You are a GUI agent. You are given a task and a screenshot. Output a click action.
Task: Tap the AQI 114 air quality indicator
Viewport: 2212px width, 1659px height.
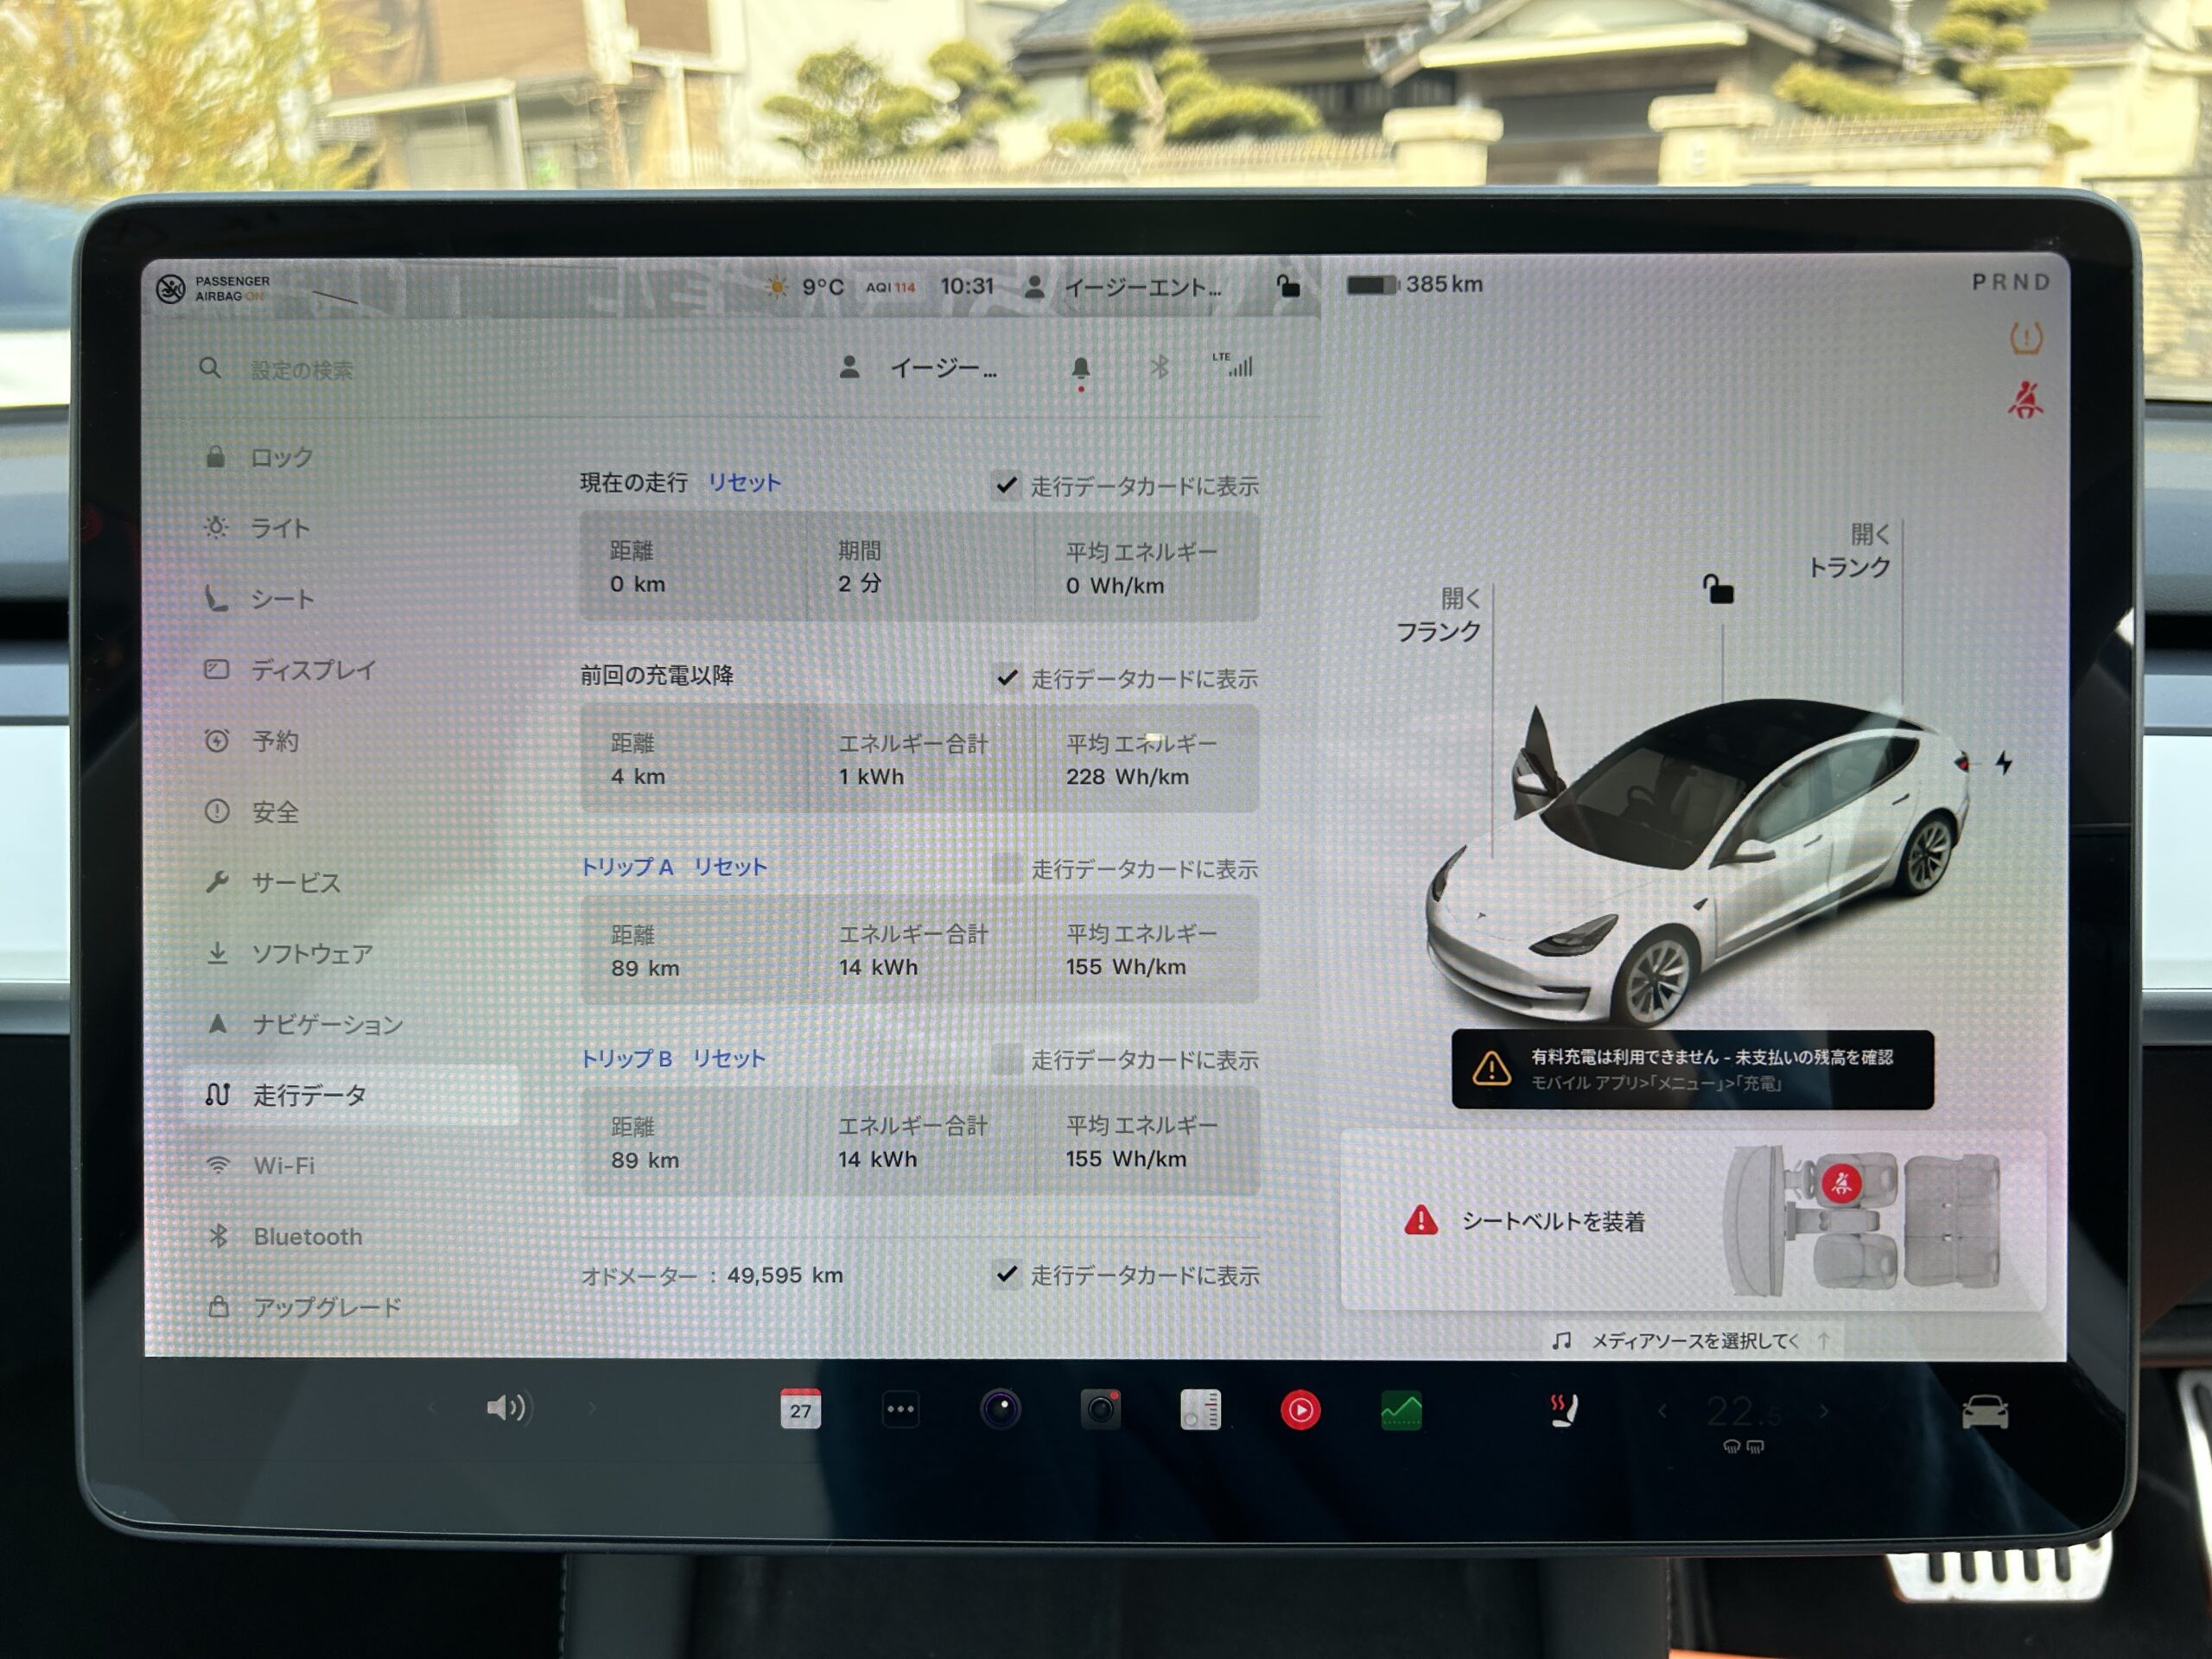click(x=890, y=288)
